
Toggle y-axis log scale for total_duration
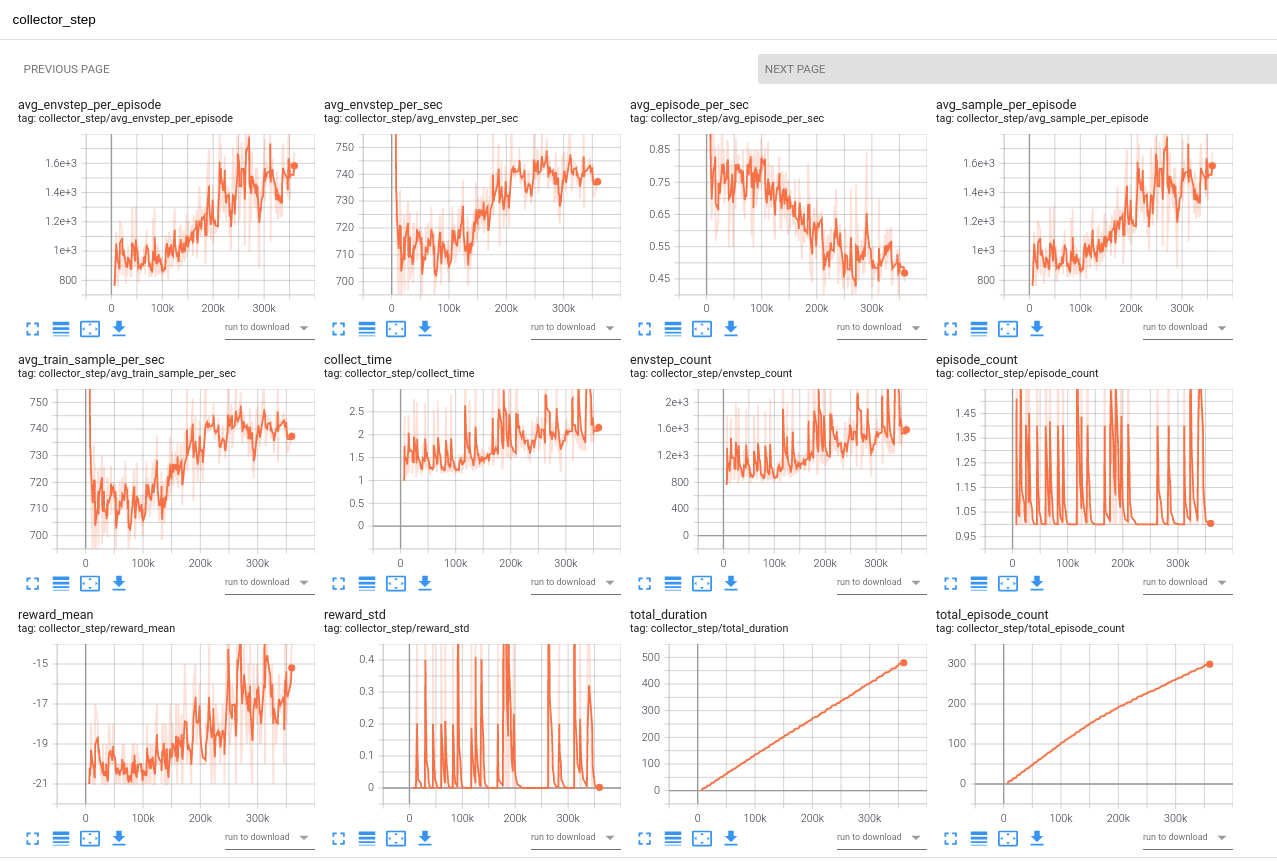click(x=673, y=838)
